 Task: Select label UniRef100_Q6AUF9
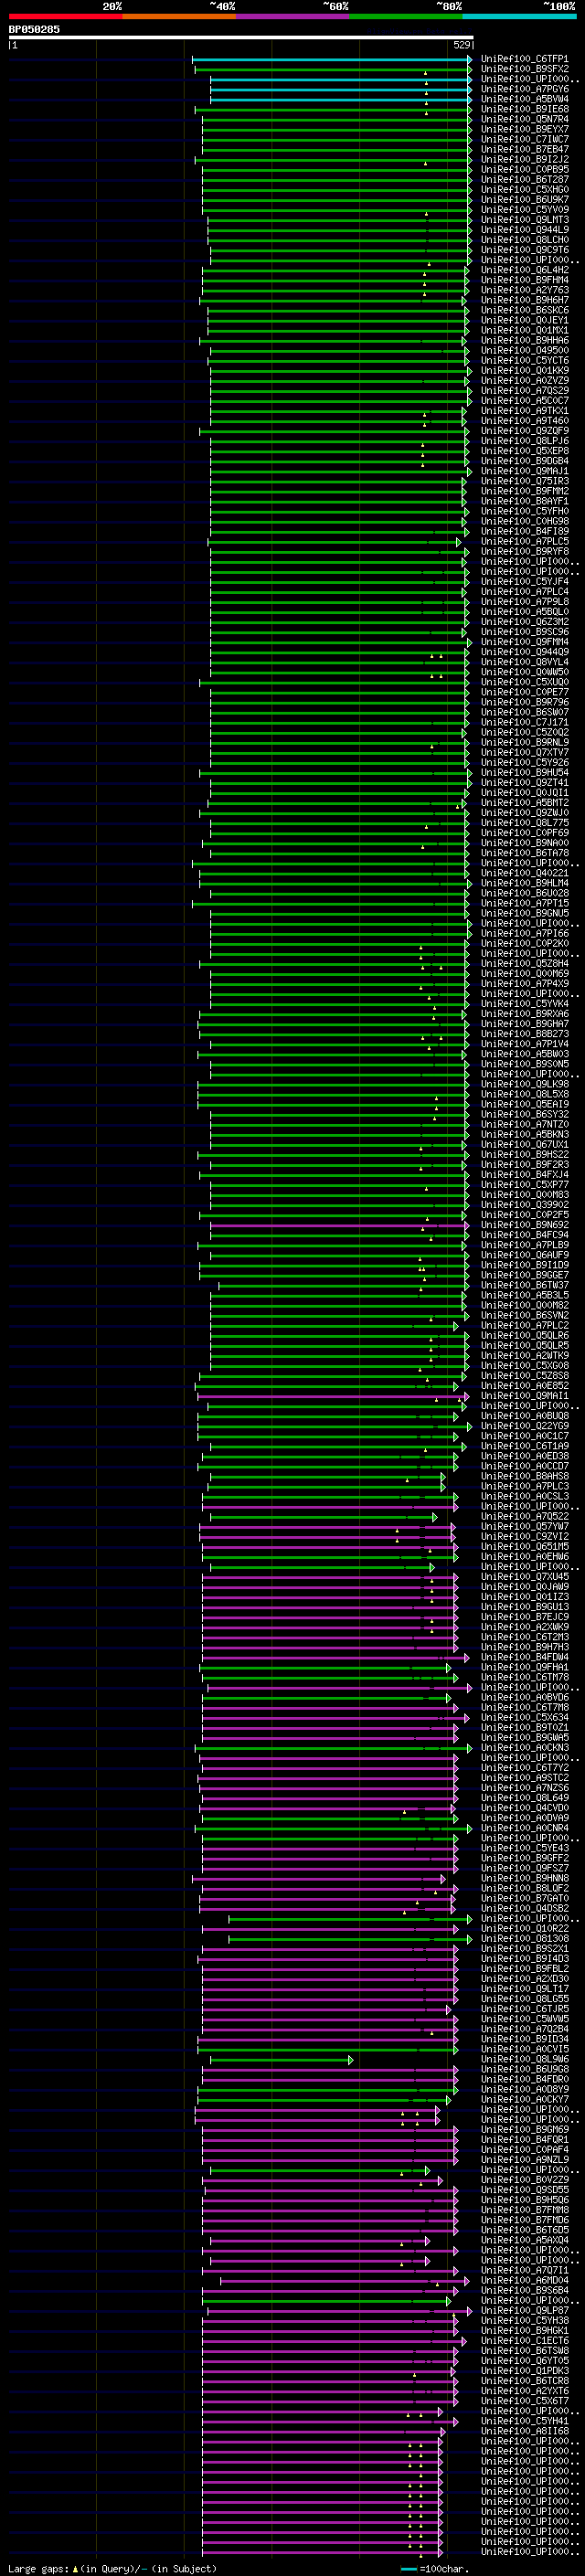[x=524, y=1255]
